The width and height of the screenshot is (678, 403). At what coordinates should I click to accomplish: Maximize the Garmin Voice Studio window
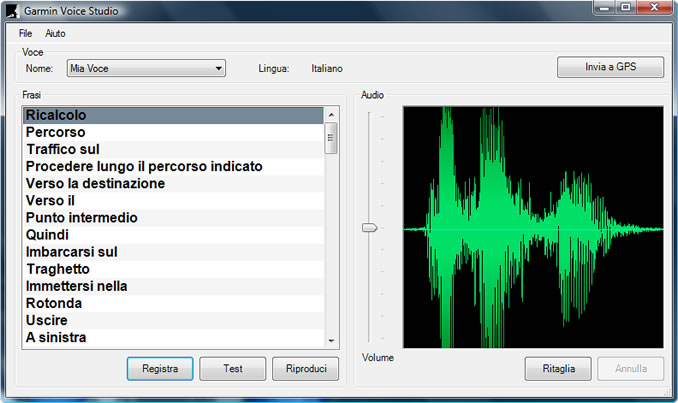point(625,7)
